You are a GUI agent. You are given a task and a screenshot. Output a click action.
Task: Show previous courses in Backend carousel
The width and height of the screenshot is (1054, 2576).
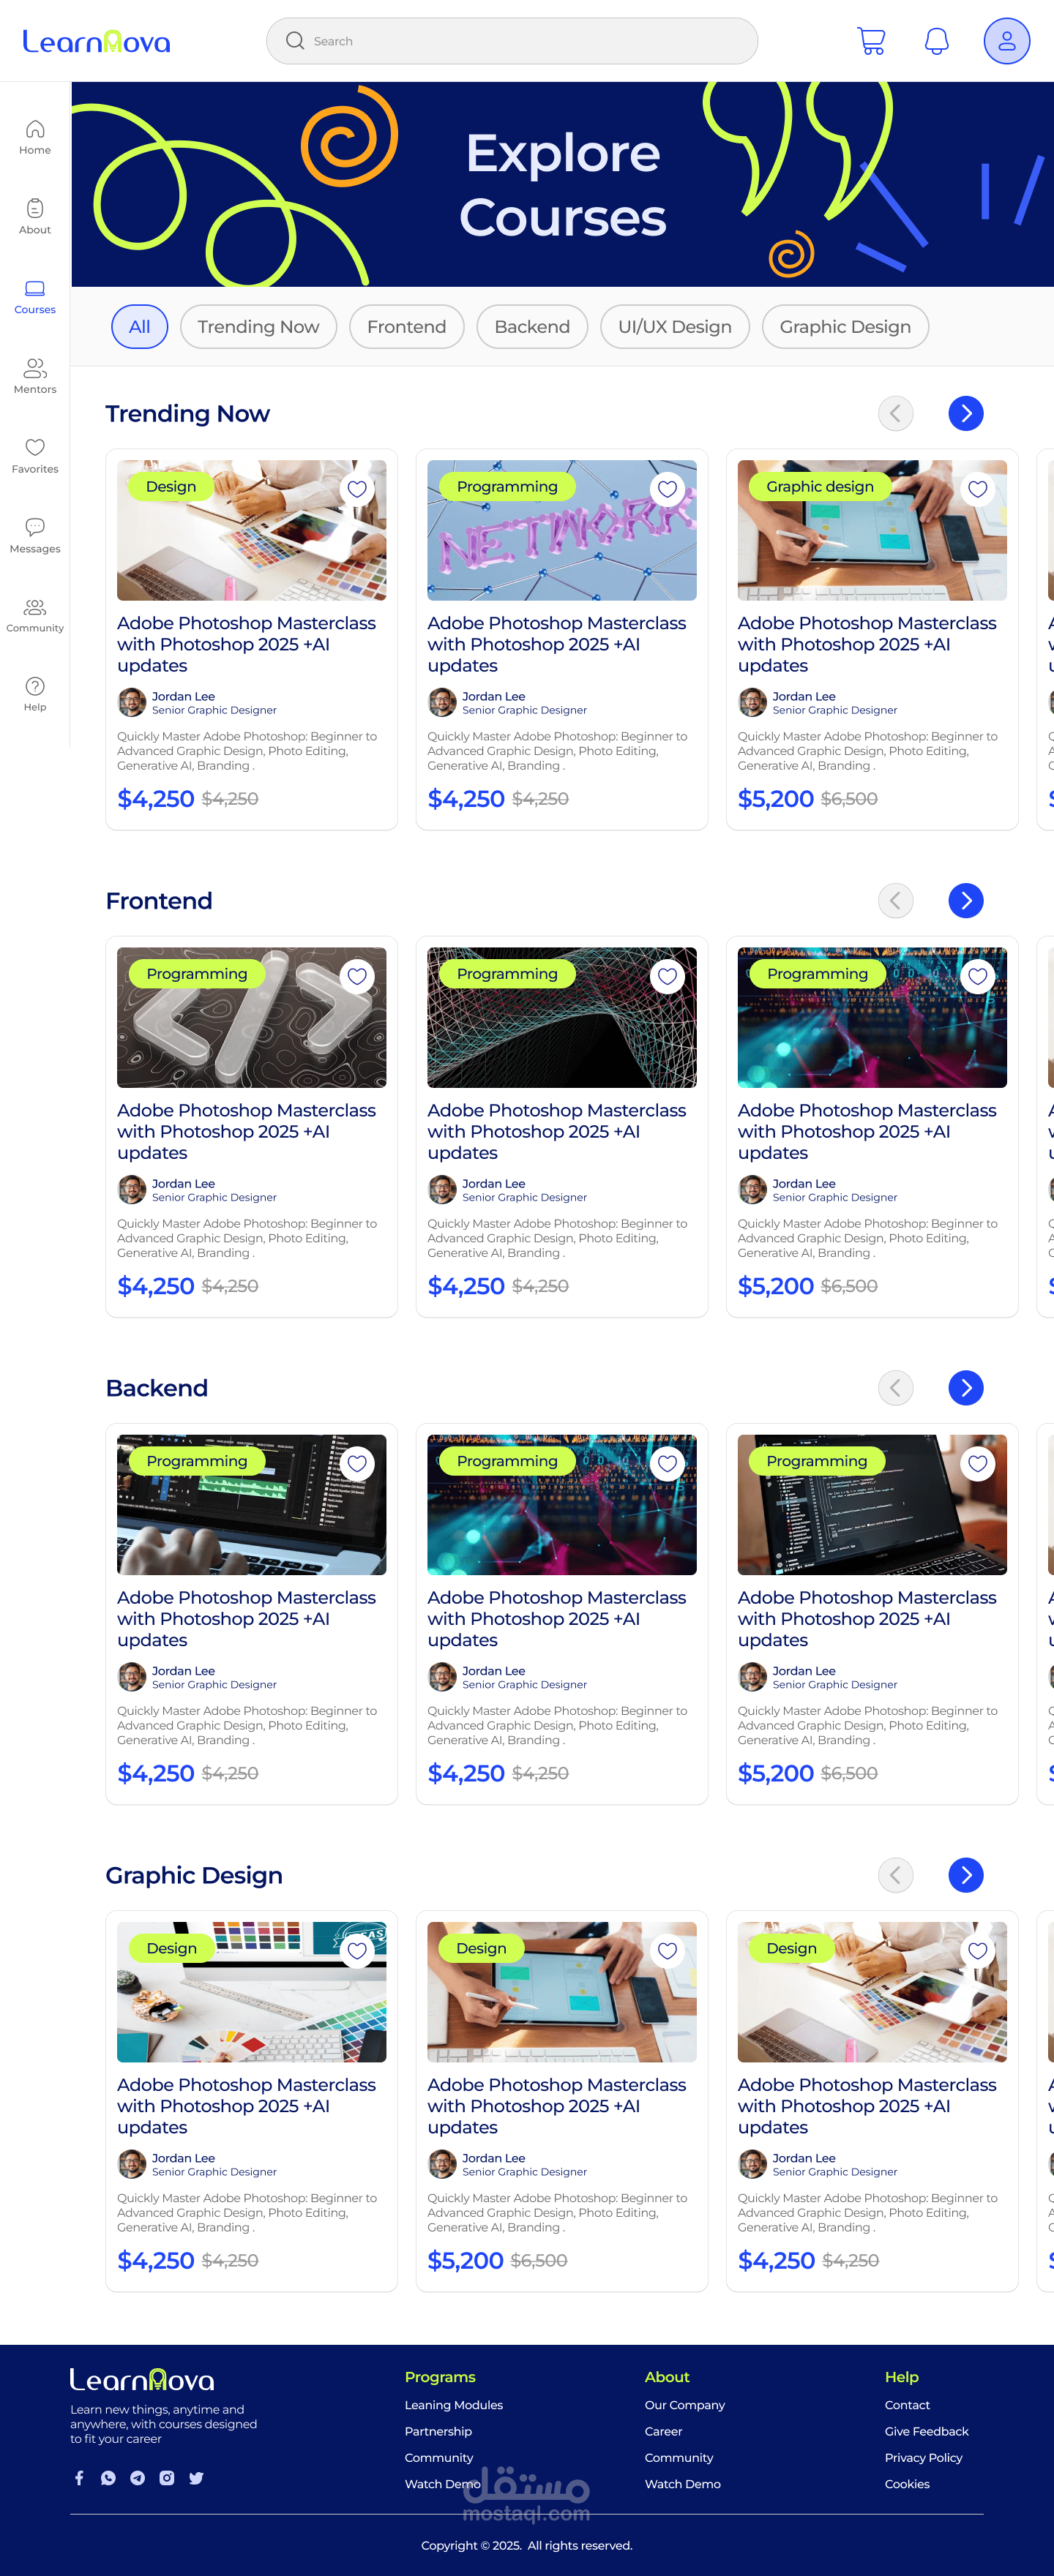895,1387
